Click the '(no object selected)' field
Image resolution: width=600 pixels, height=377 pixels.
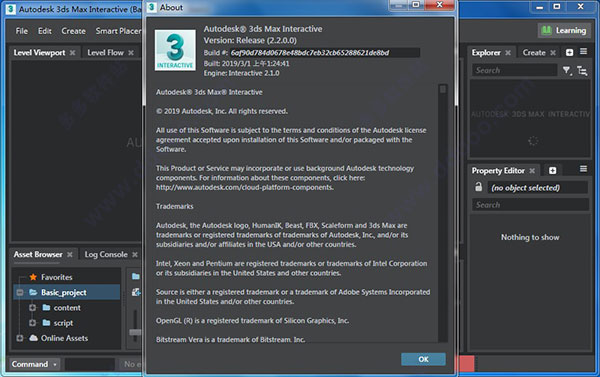538,188
